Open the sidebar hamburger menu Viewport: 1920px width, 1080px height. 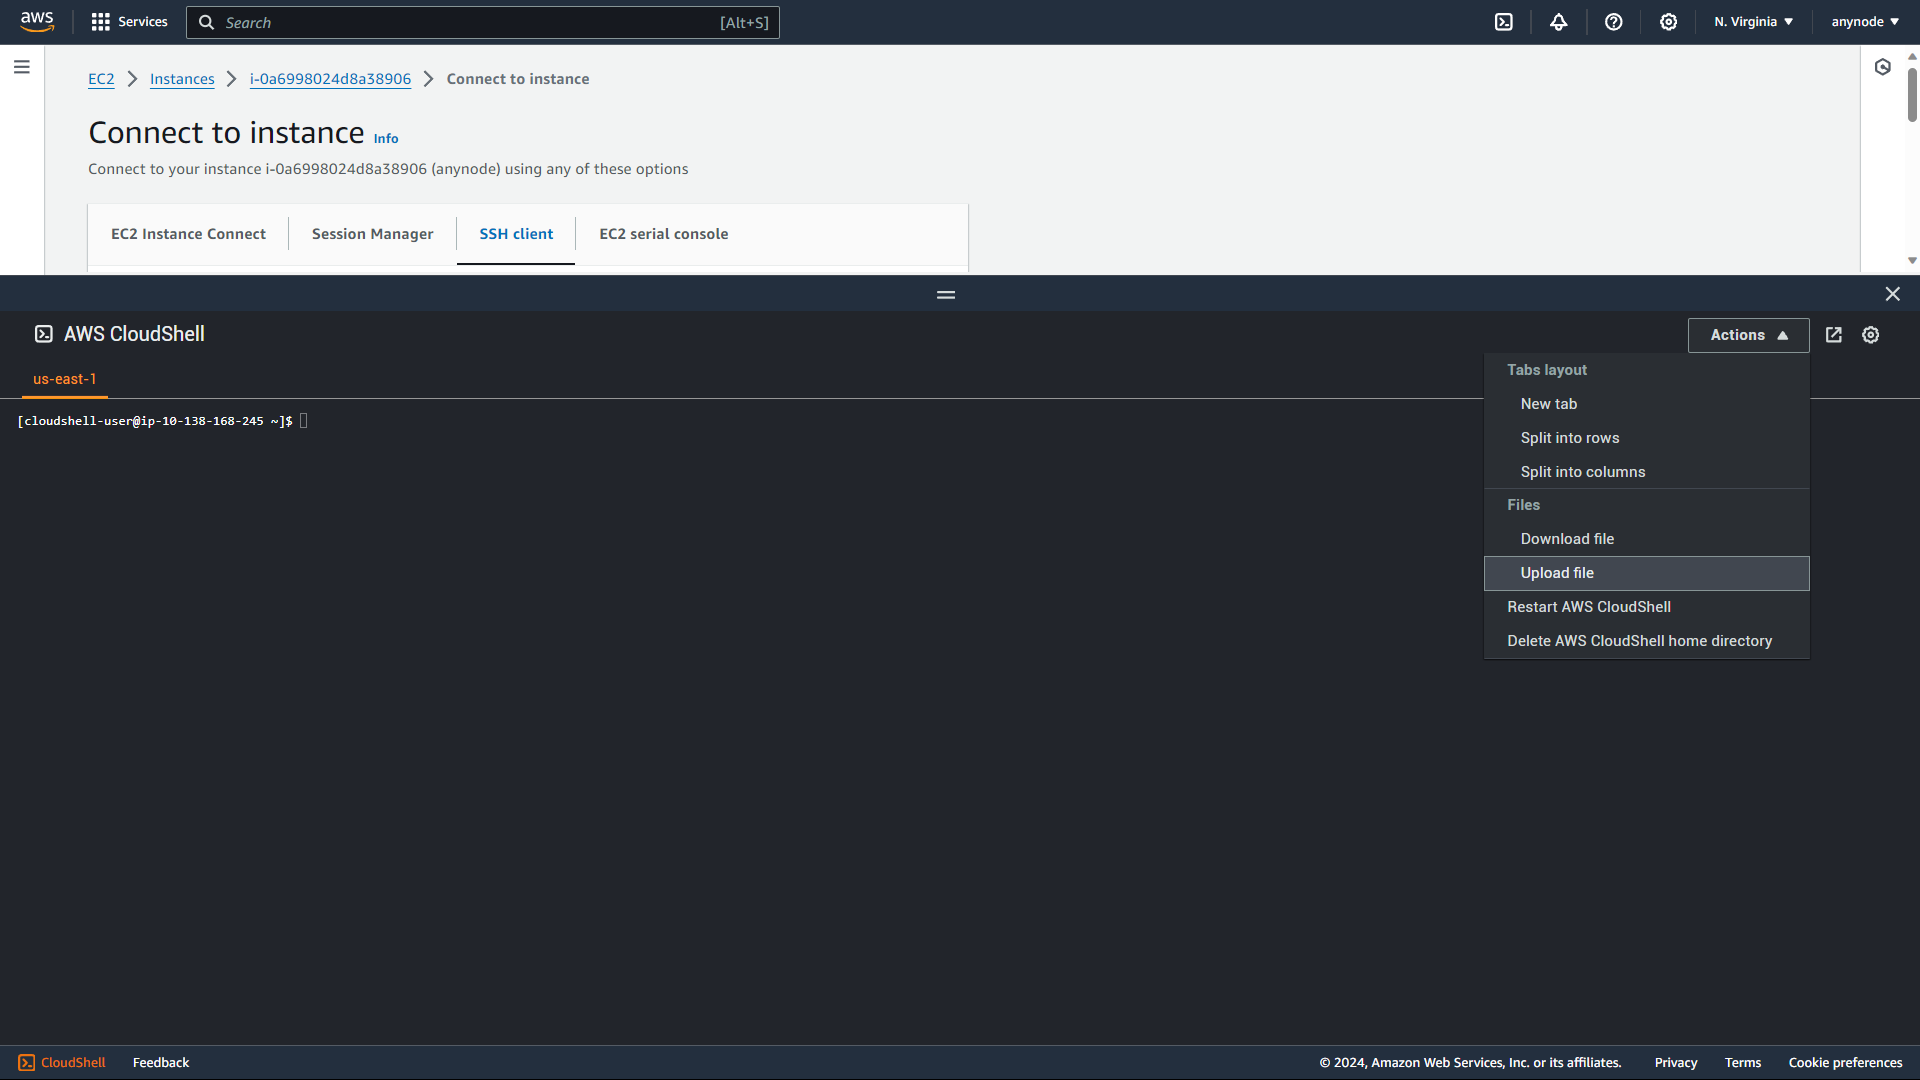point(22,66)
